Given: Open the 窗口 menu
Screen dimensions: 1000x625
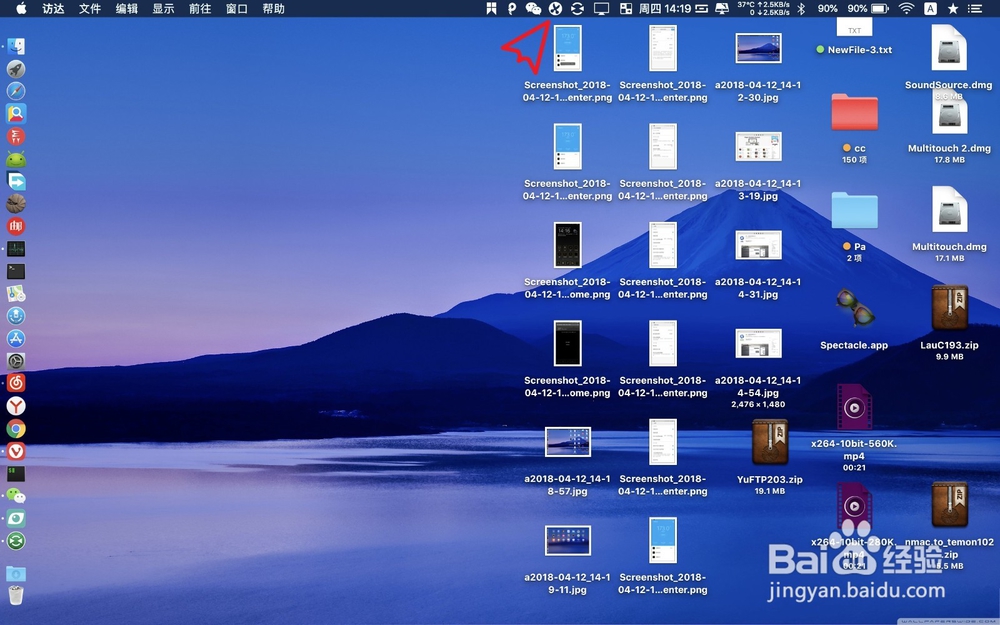Looking at the screenshot, I should click(237, 8).
